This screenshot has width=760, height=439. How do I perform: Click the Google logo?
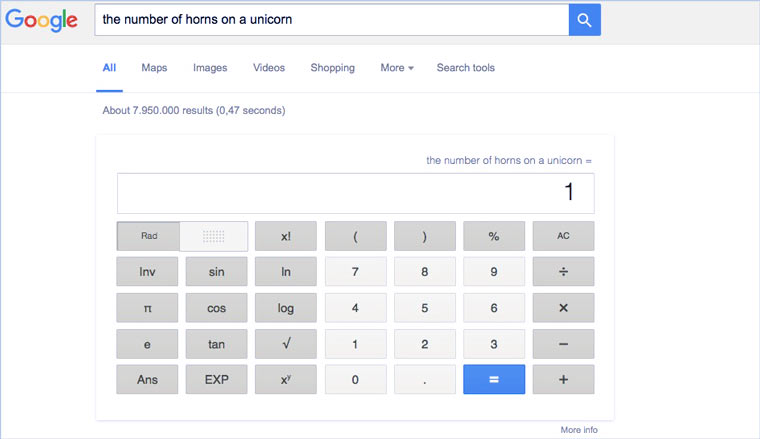click(43, 21)
